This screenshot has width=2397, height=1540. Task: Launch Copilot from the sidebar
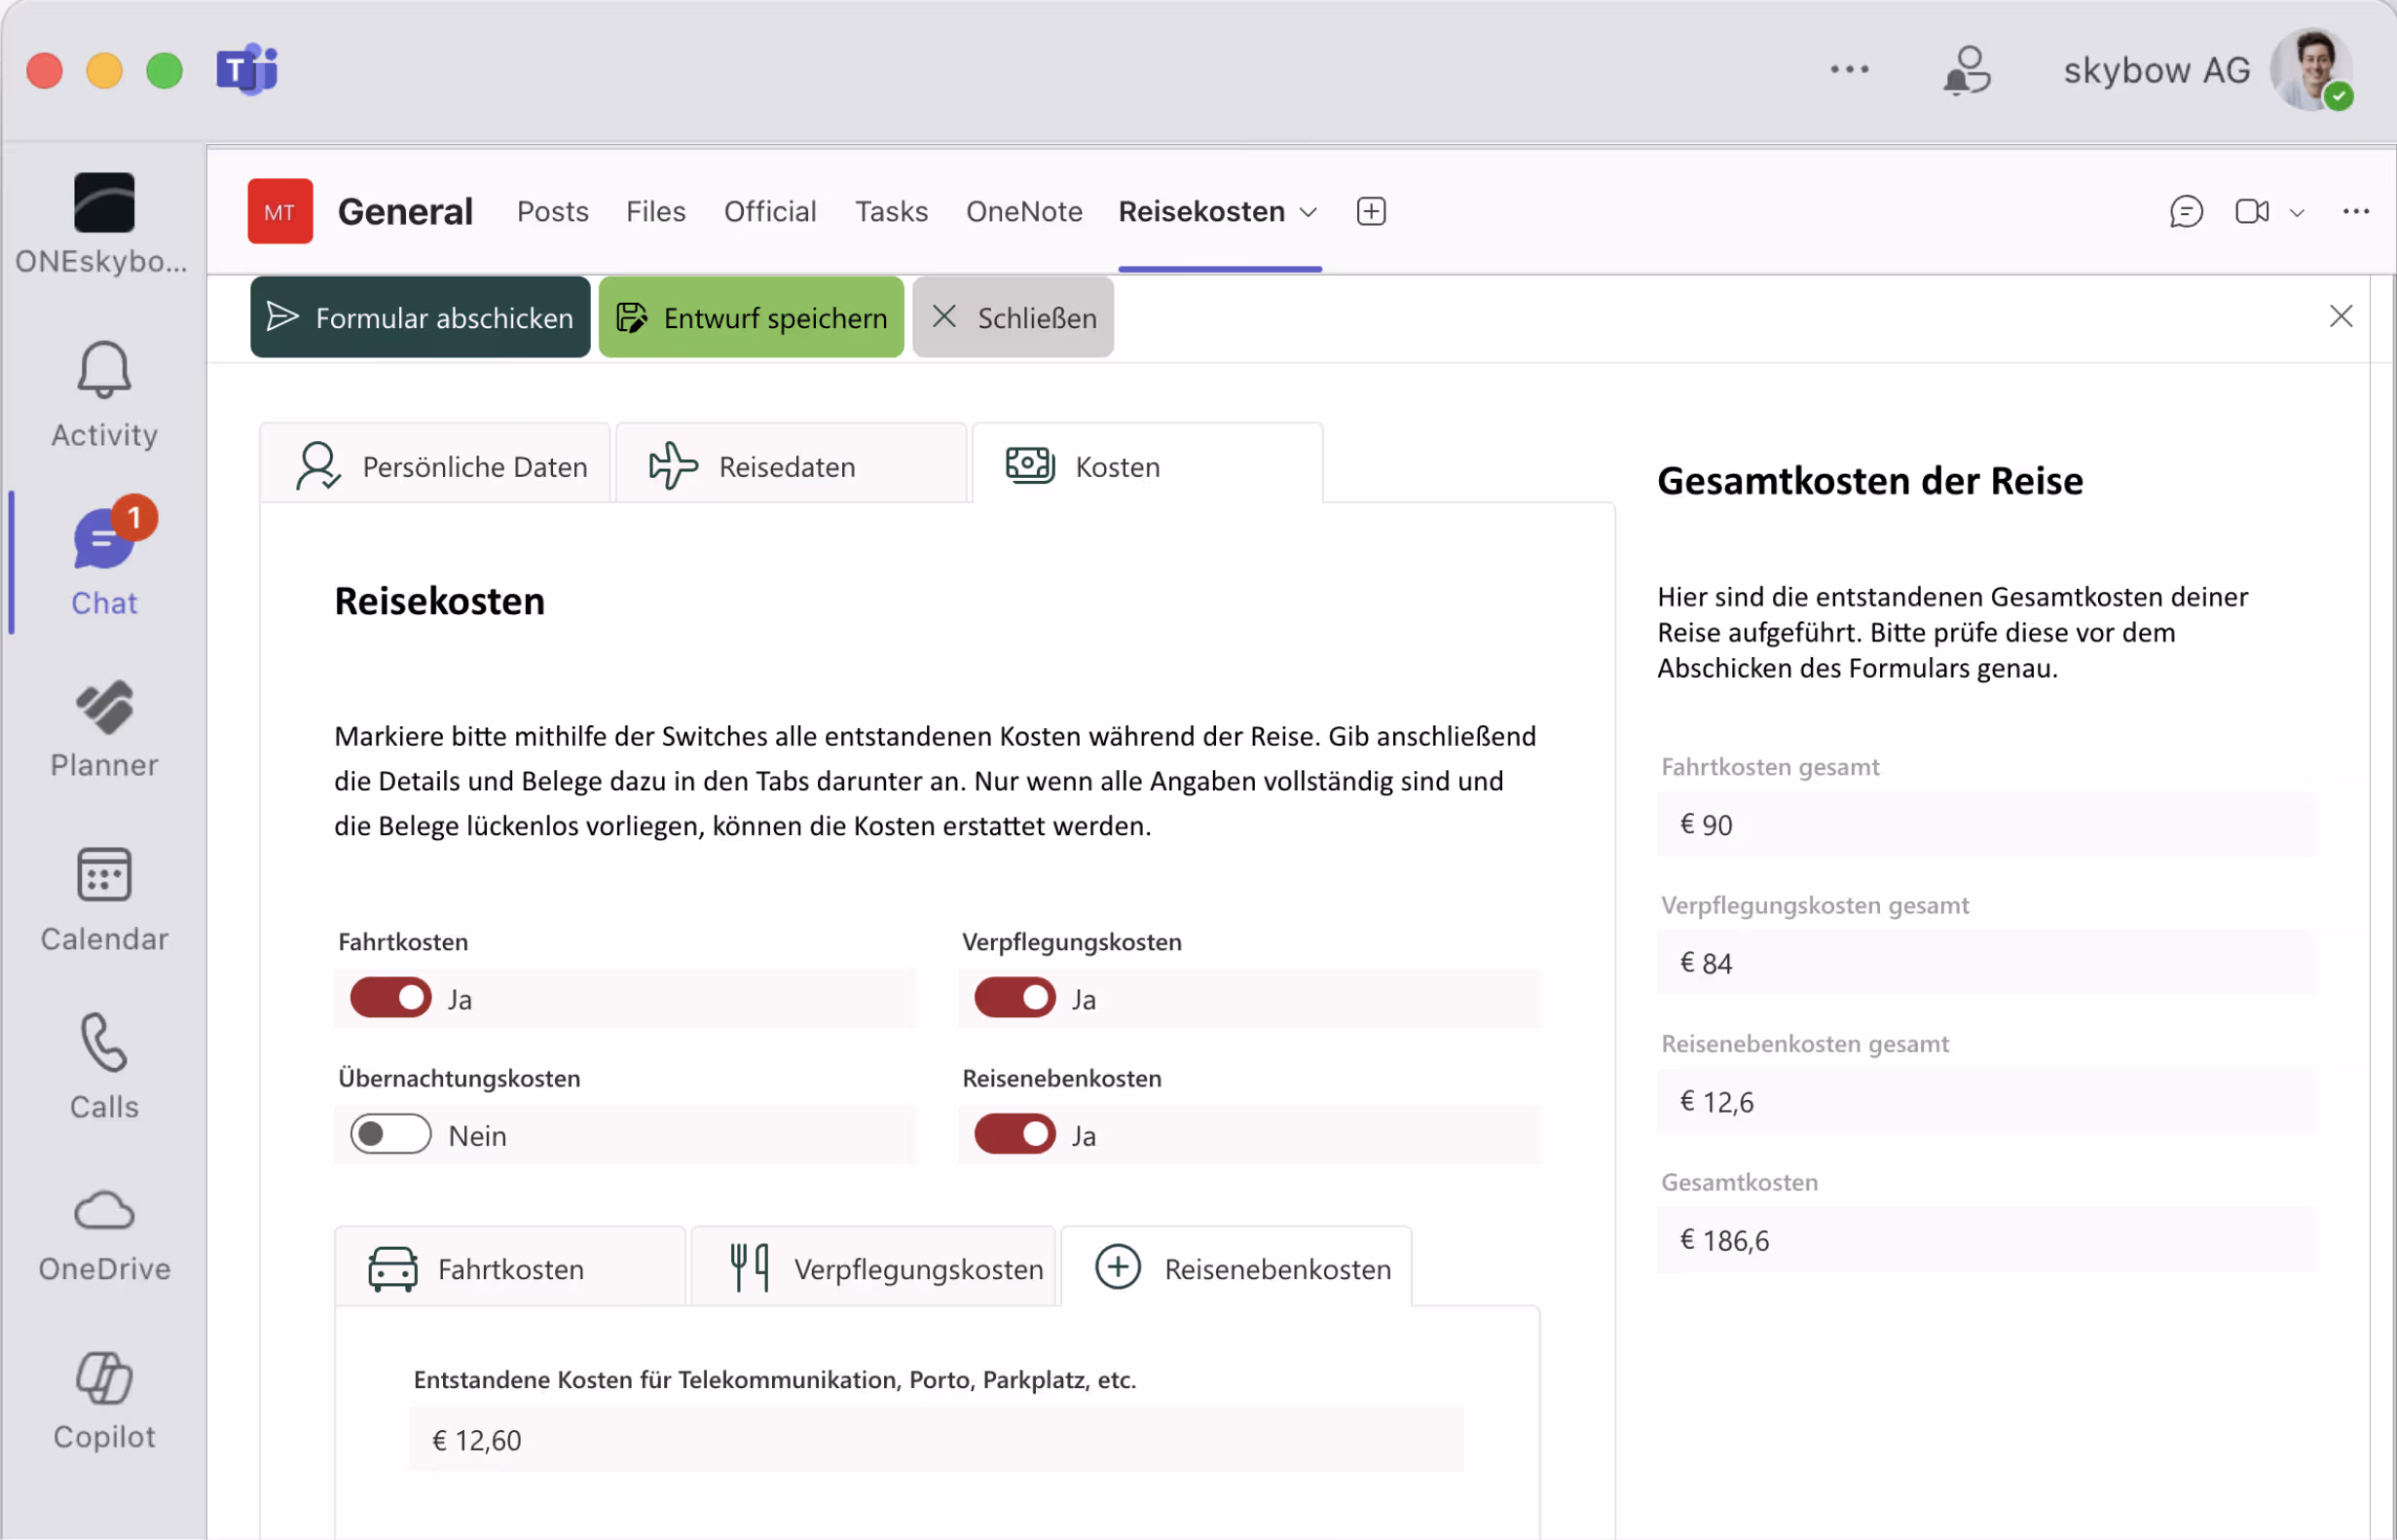(x=104, y=1379)
